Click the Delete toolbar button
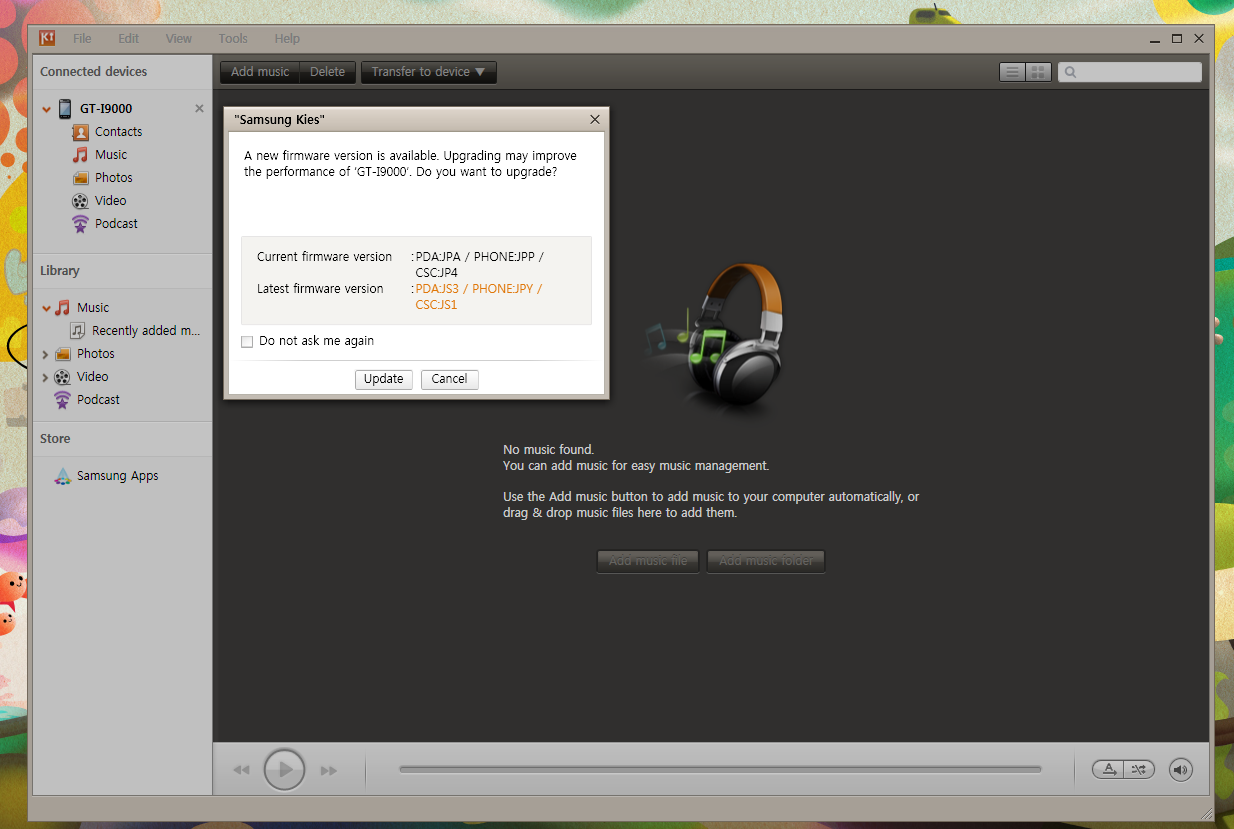 pos(327,72)
